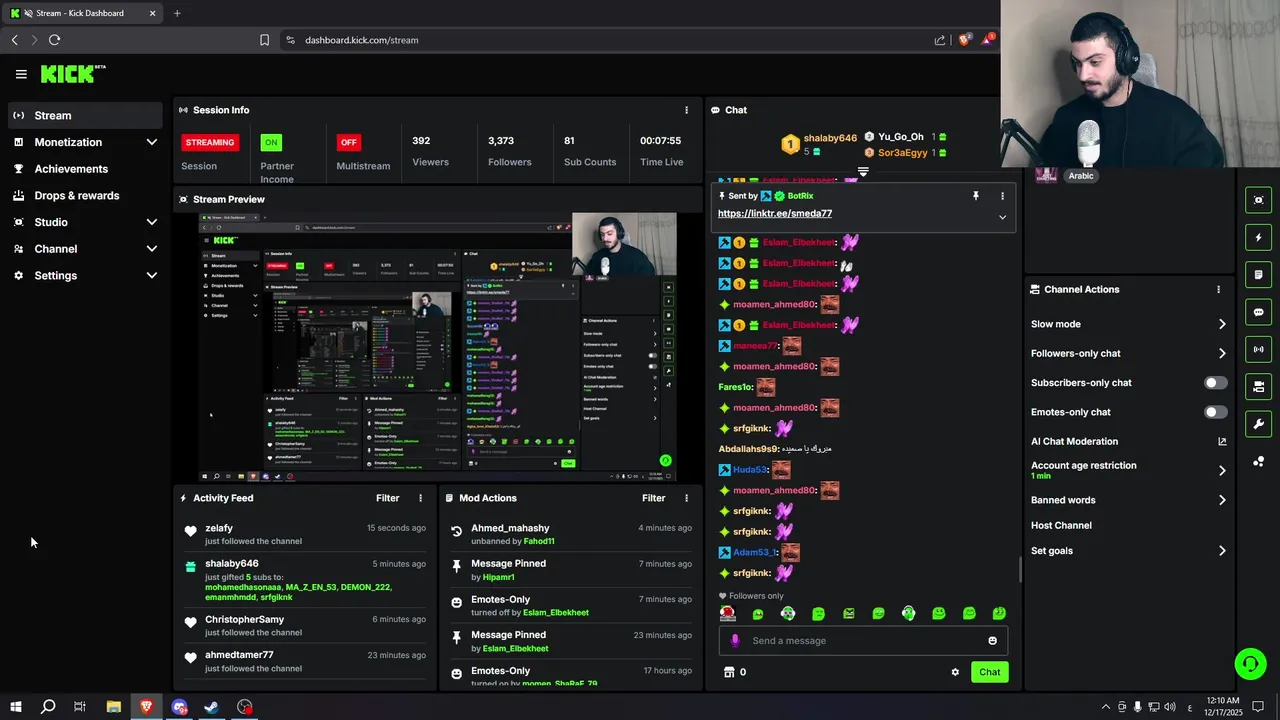Expand the Monetization sidebar chevron

[152, 142]
